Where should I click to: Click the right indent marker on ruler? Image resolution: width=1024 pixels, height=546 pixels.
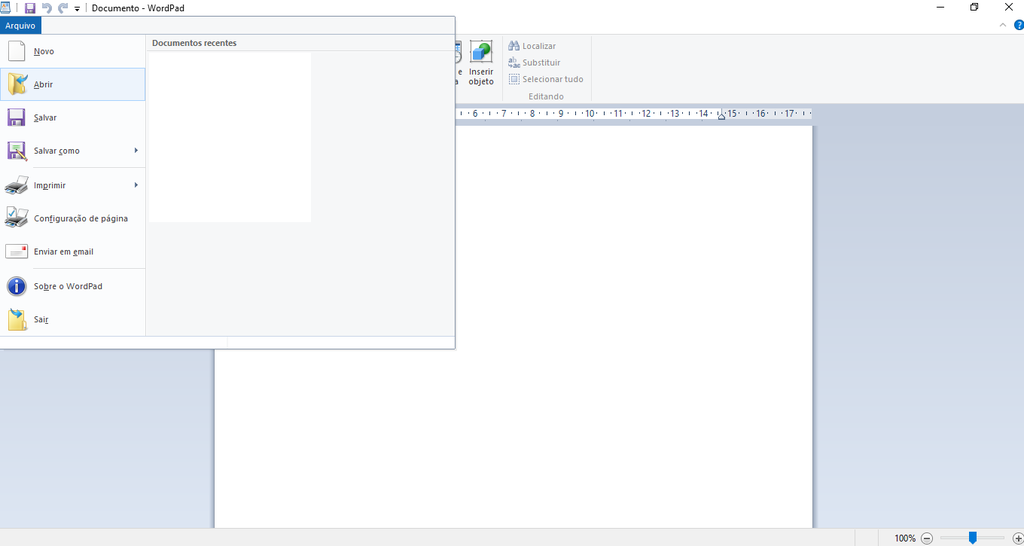tap(722, 116)
